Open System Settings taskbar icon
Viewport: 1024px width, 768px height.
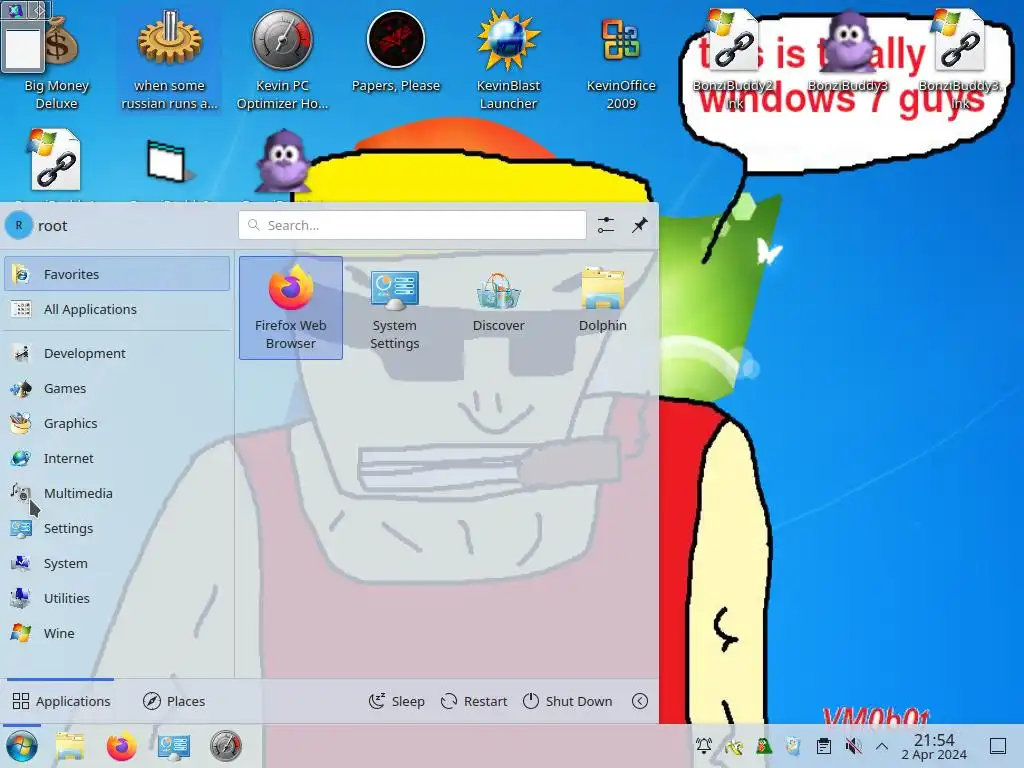(x=174, y=746)
